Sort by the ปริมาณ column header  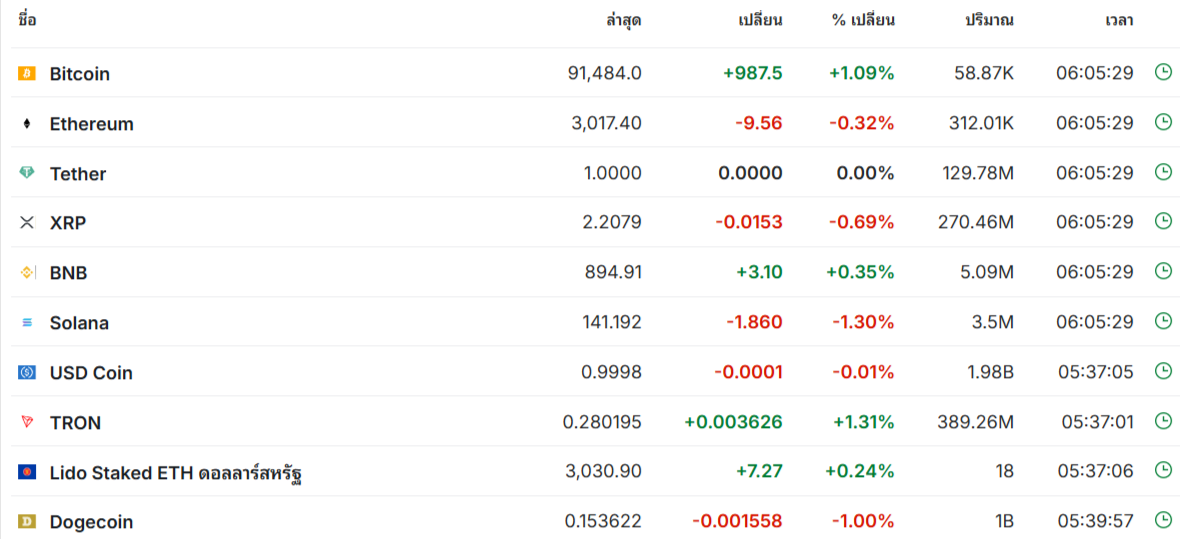pos(989,20)
